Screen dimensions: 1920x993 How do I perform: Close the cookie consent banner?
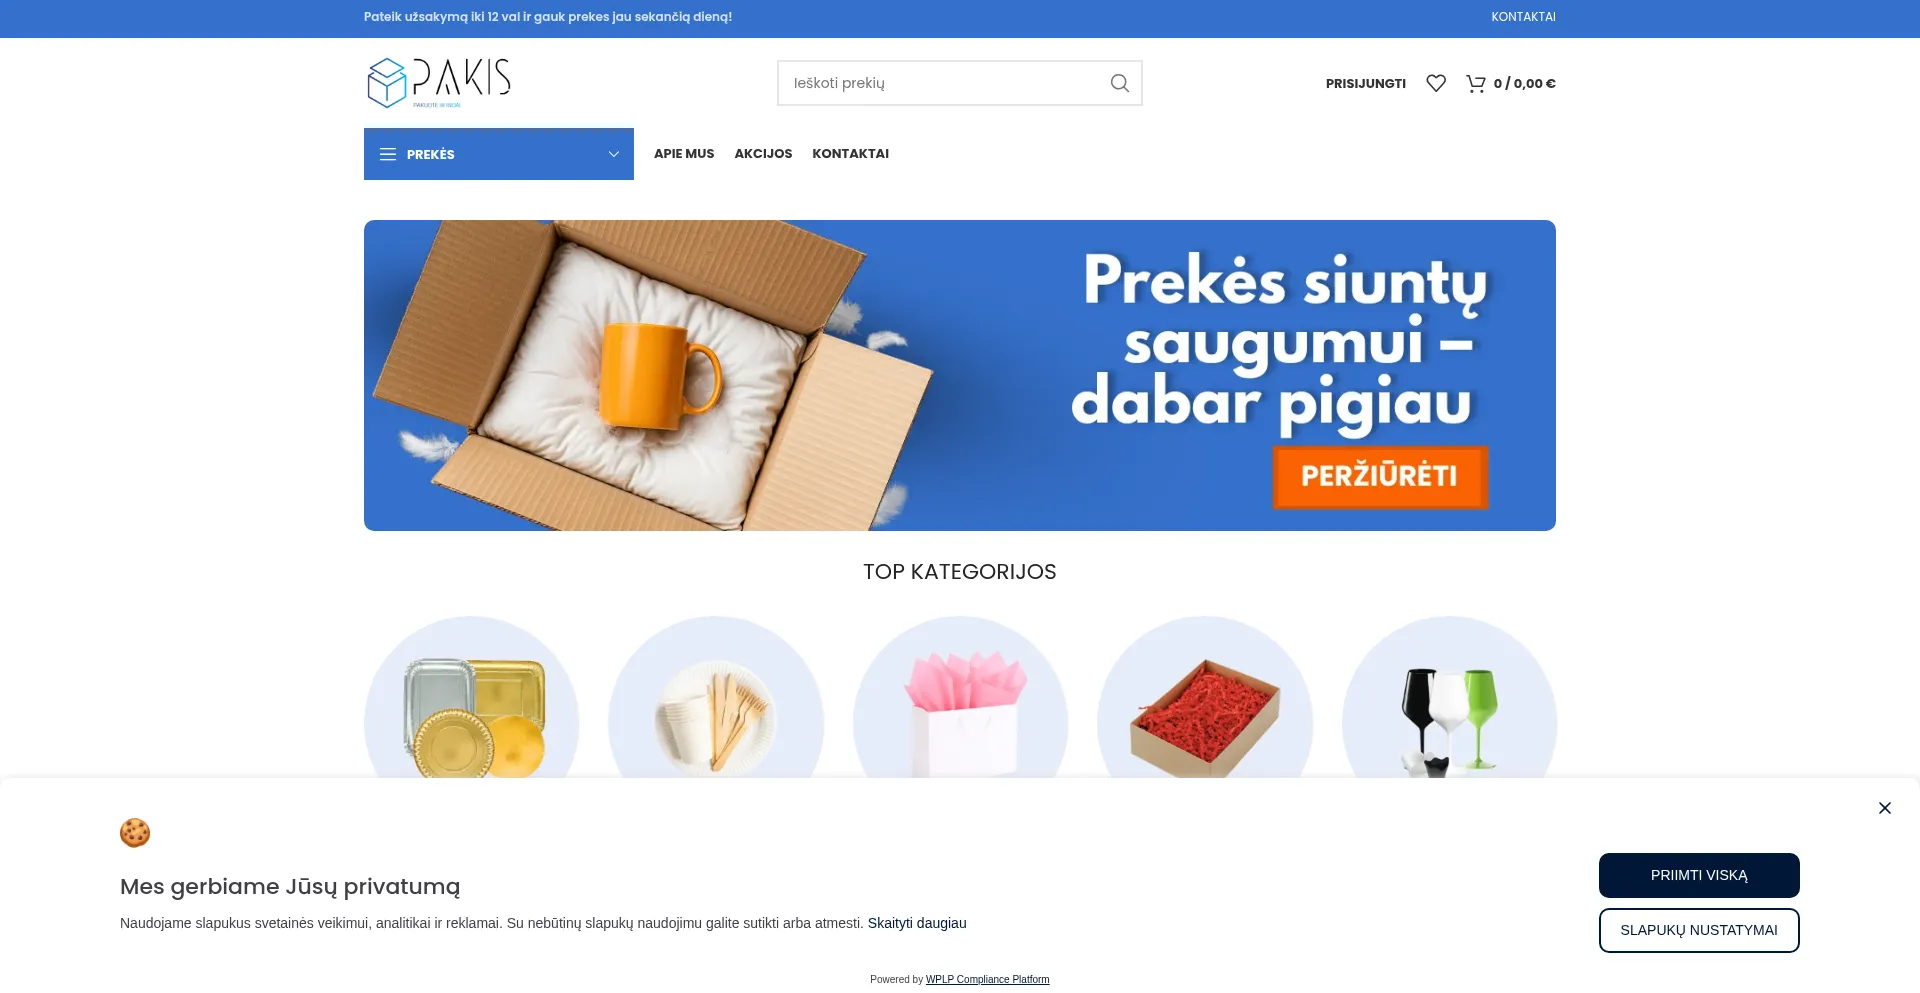click(1885, 808)
